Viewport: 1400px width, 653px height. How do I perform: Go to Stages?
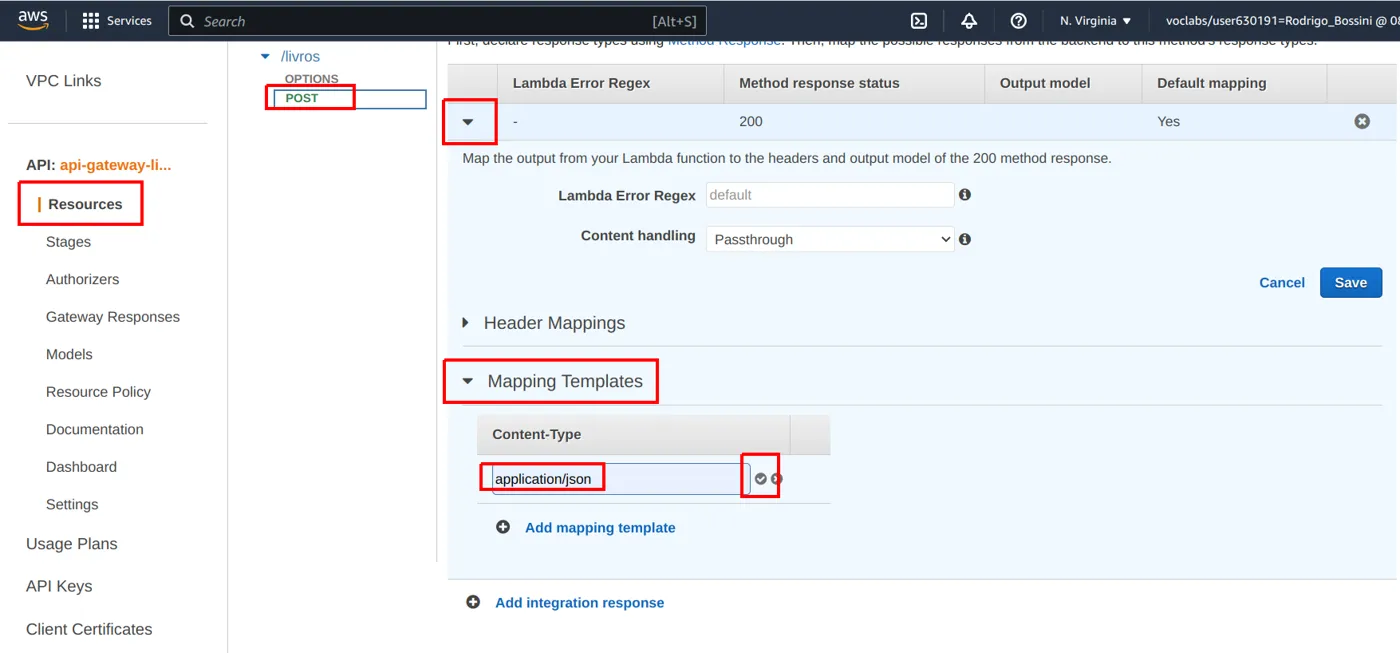(x=68, y=242)
